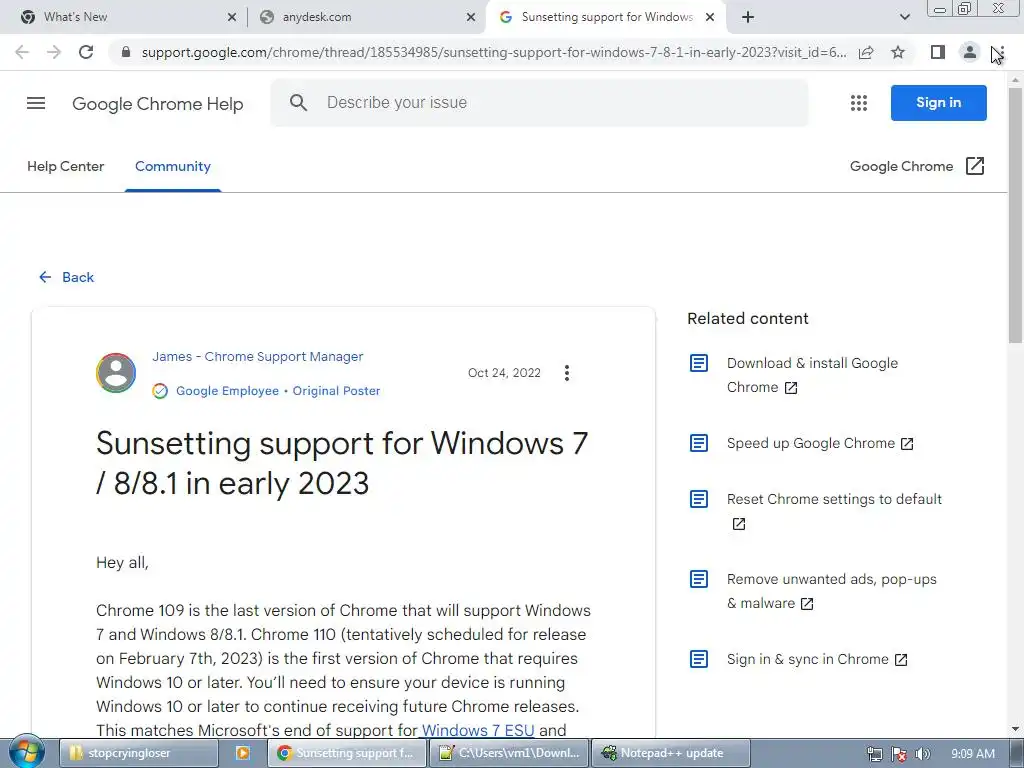
Task: Open the Windows Start button
Action: [x=27, y=752]
